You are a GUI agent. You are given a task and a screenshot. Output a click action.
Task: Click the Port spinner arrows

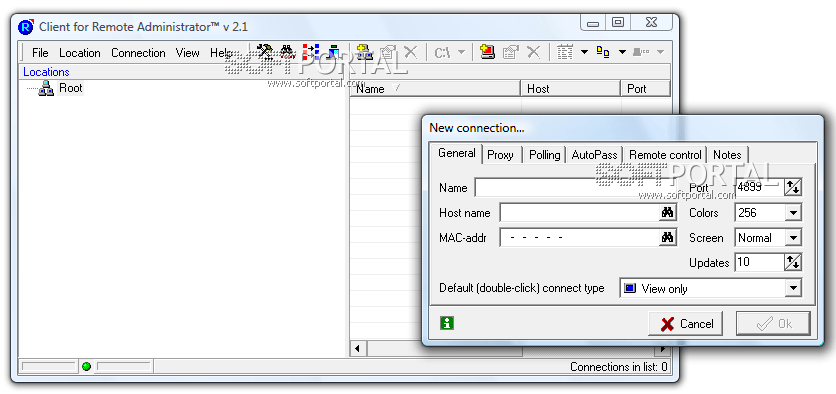point(792,188)
